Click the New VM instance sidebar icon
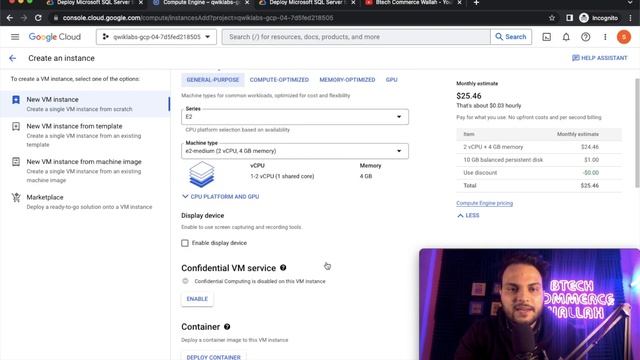Viewport: 640px width, 360px height. [16, 100]
